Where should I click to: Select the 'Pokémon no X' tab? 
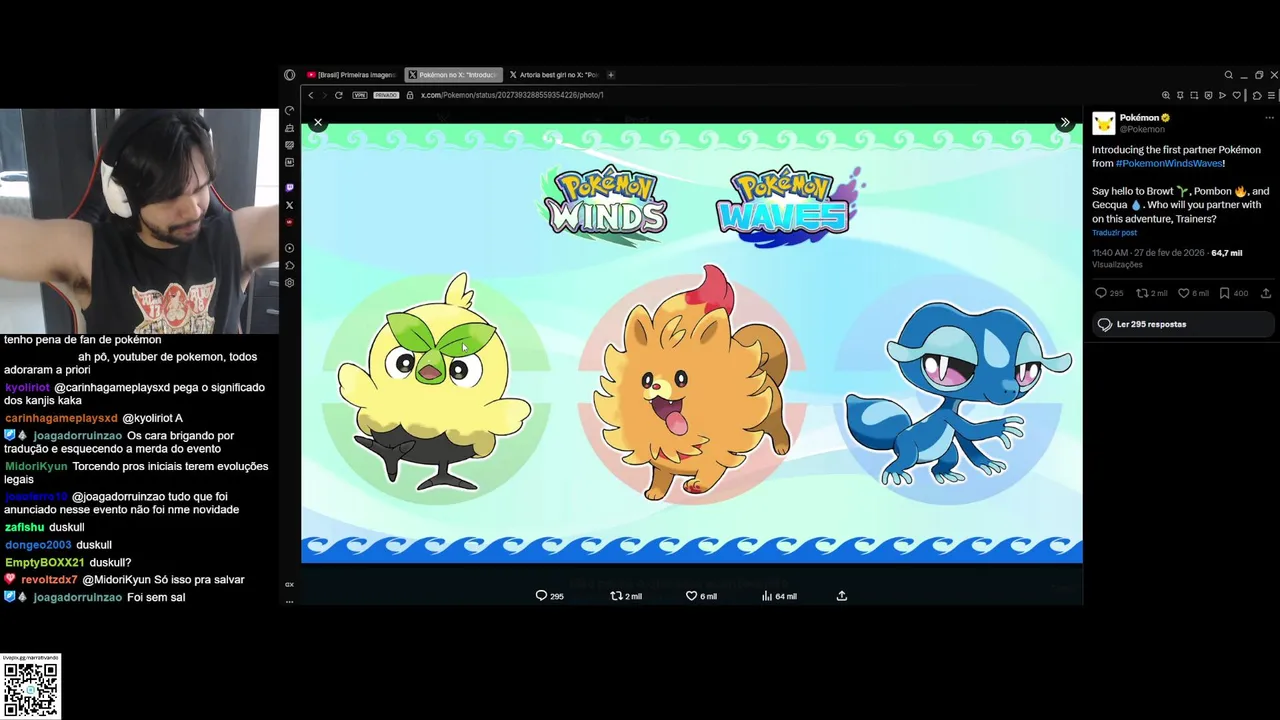tap(454, 75)
